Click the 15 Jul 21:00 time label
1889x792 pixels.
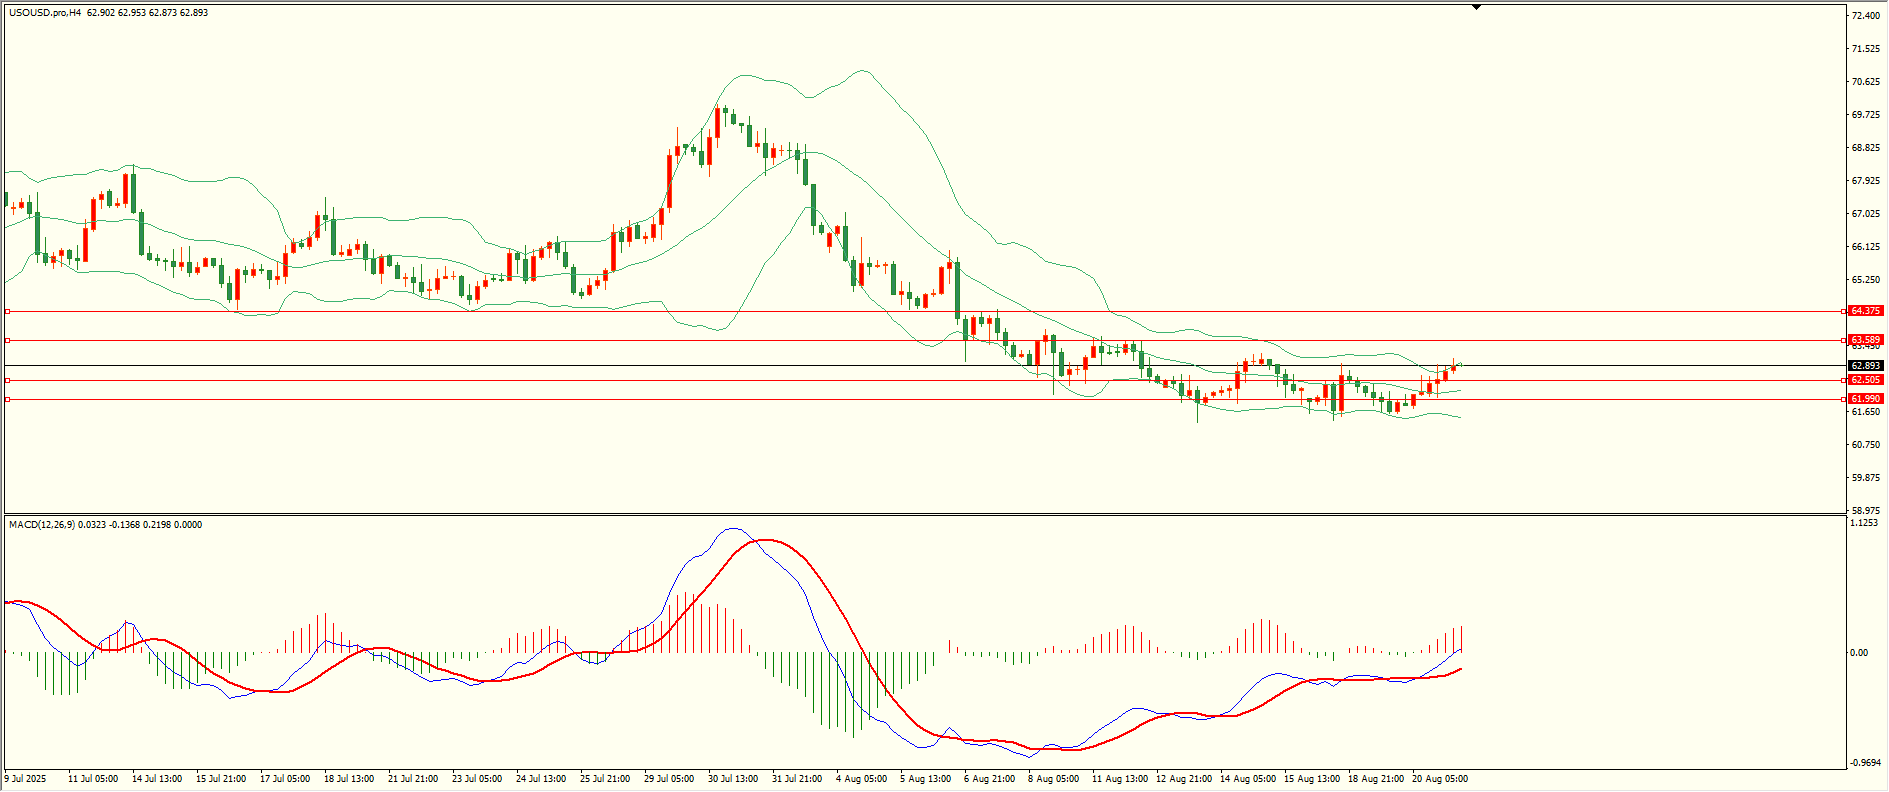(221, 779)
